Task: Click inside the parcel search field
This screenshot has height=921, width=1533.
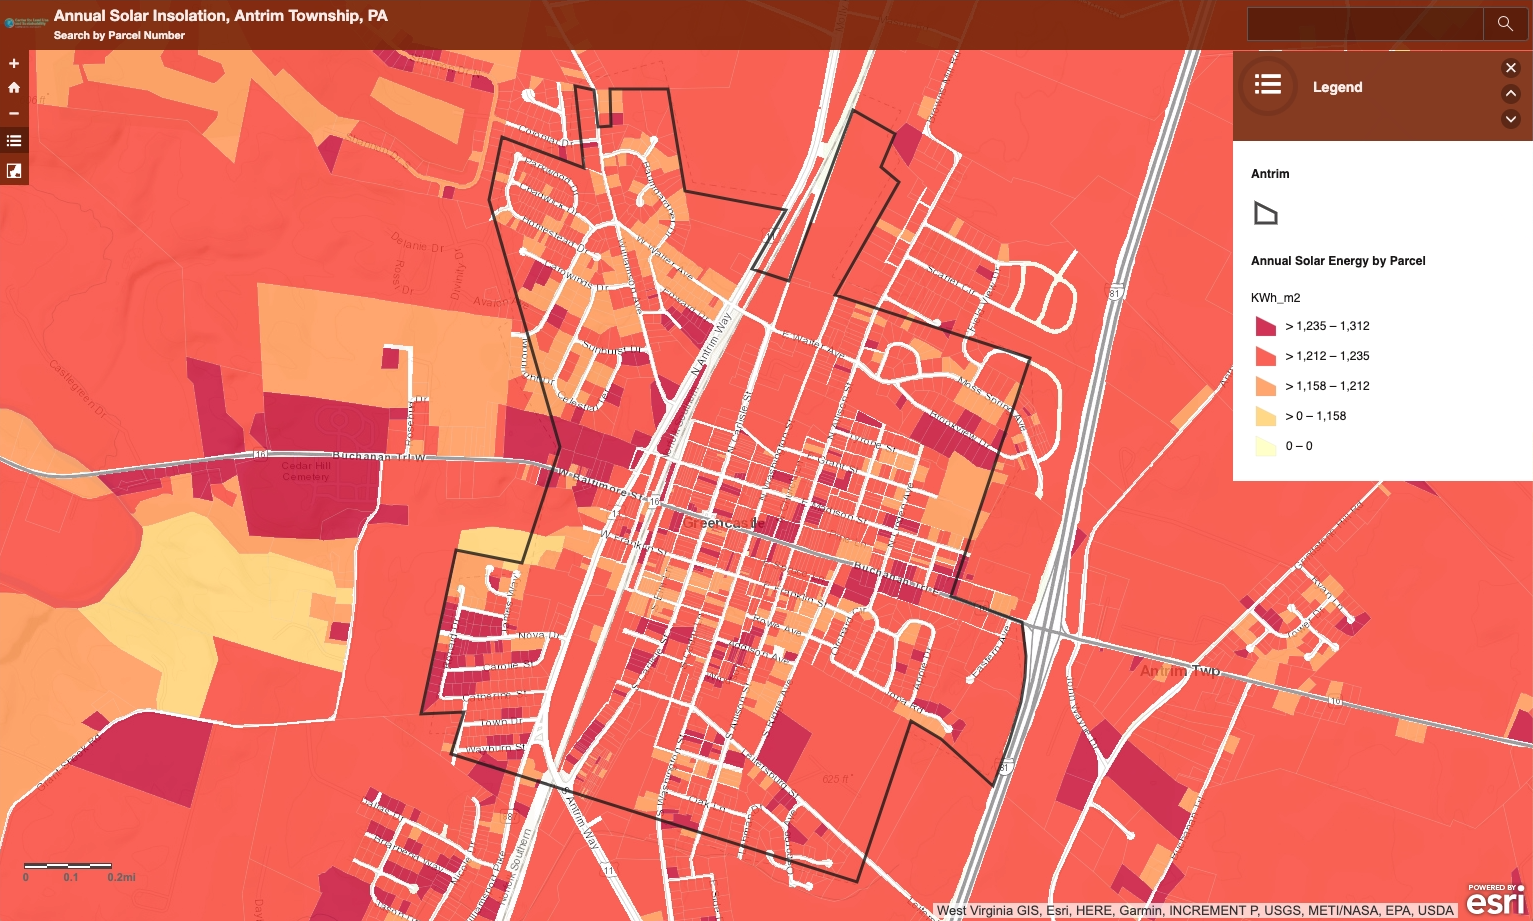Action: 1364,23
